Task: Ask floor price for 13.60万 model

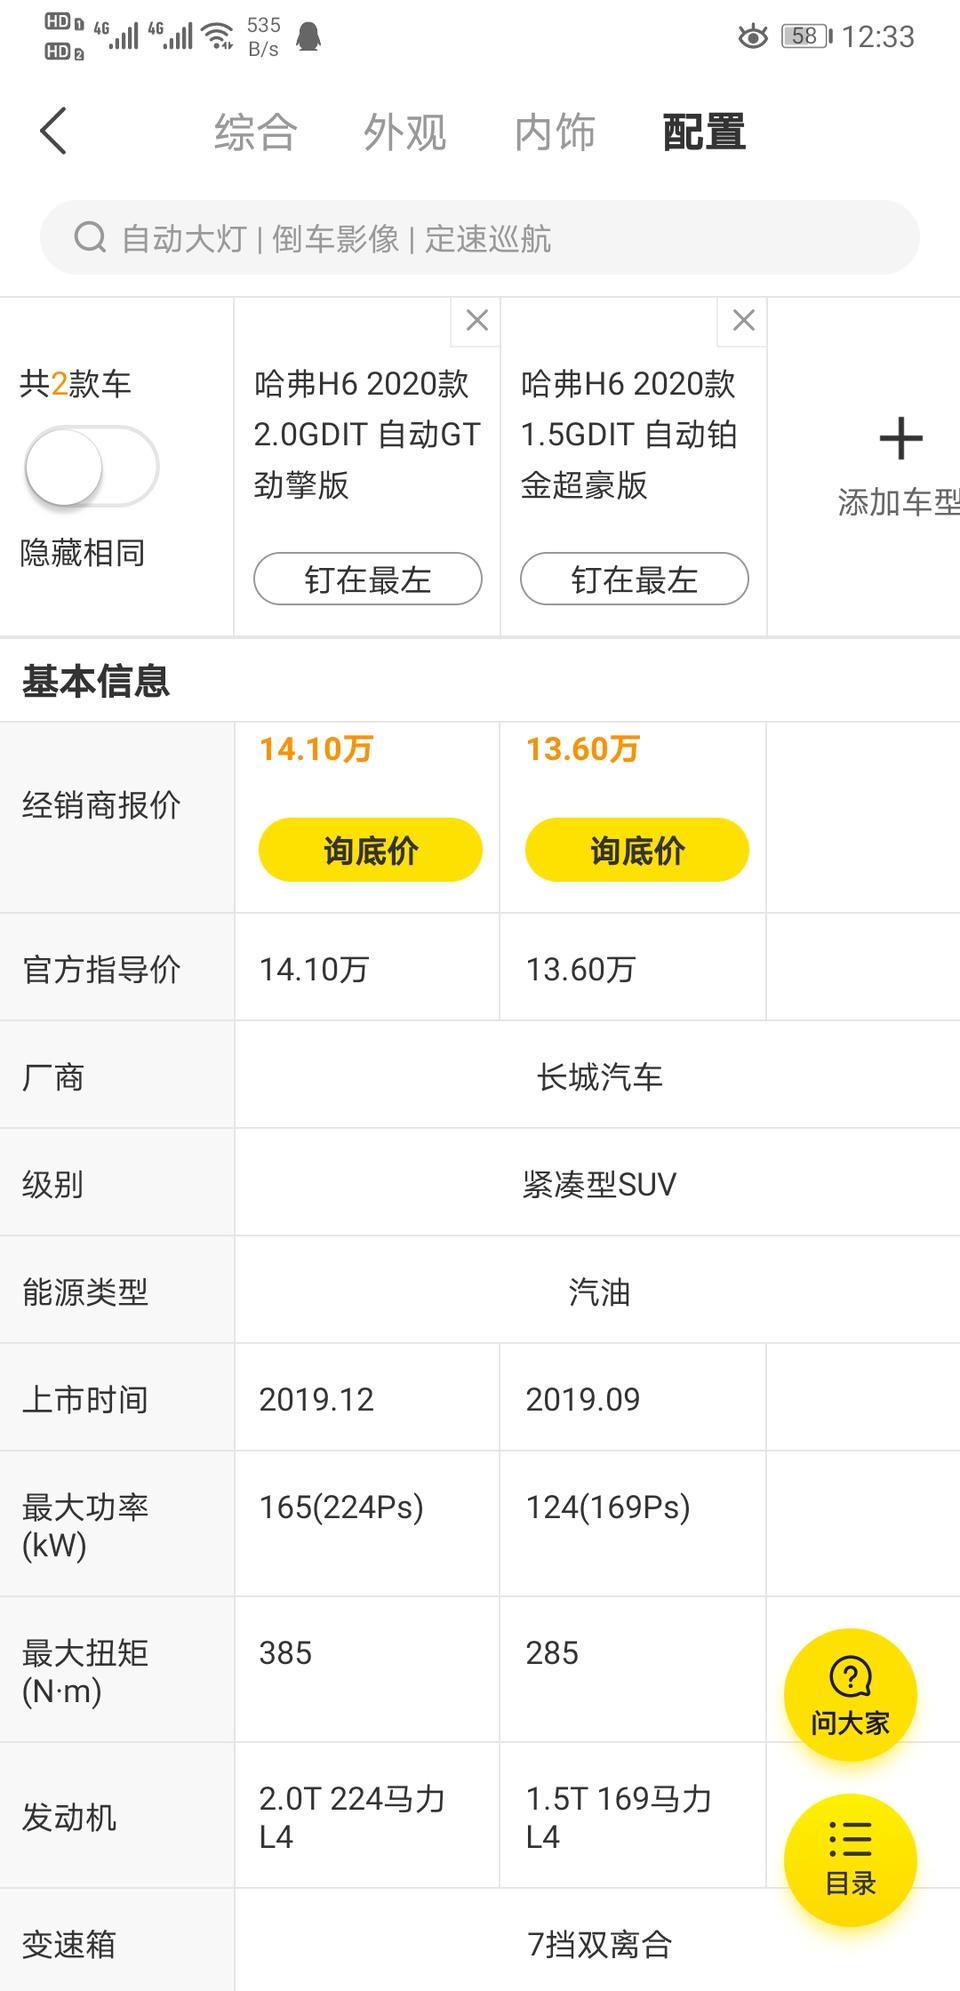Action: pyautogui.click(x=637, y=850)
